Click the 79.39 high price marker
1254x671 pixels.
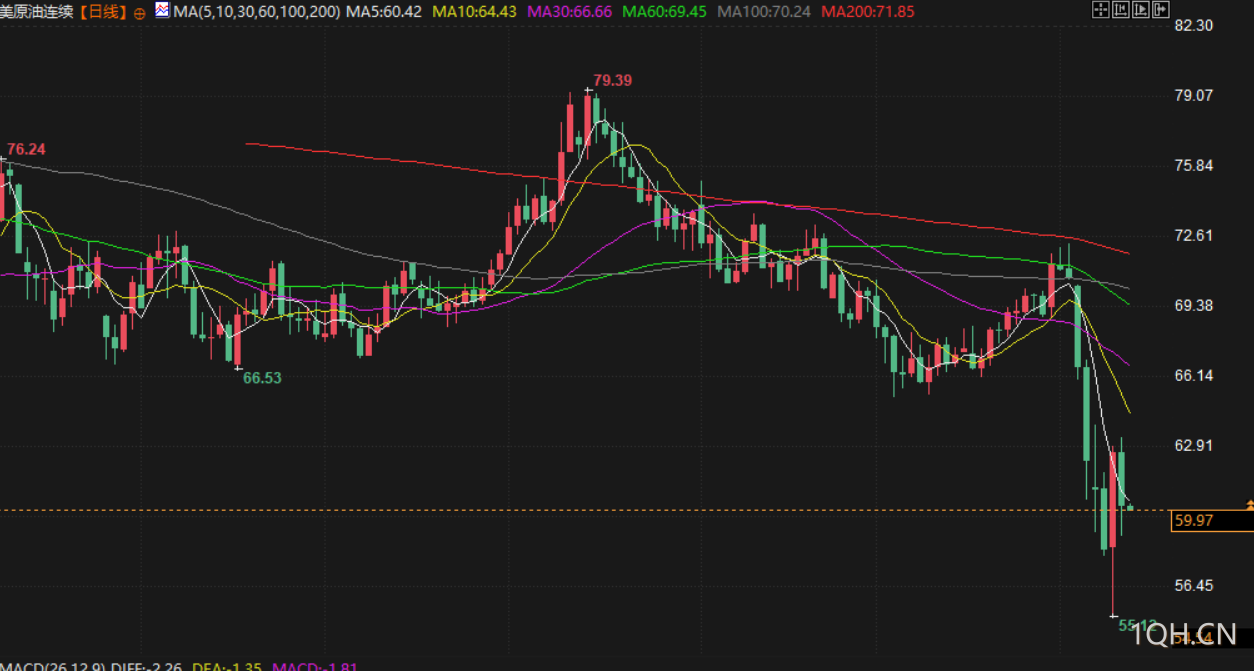click(612, 80)
